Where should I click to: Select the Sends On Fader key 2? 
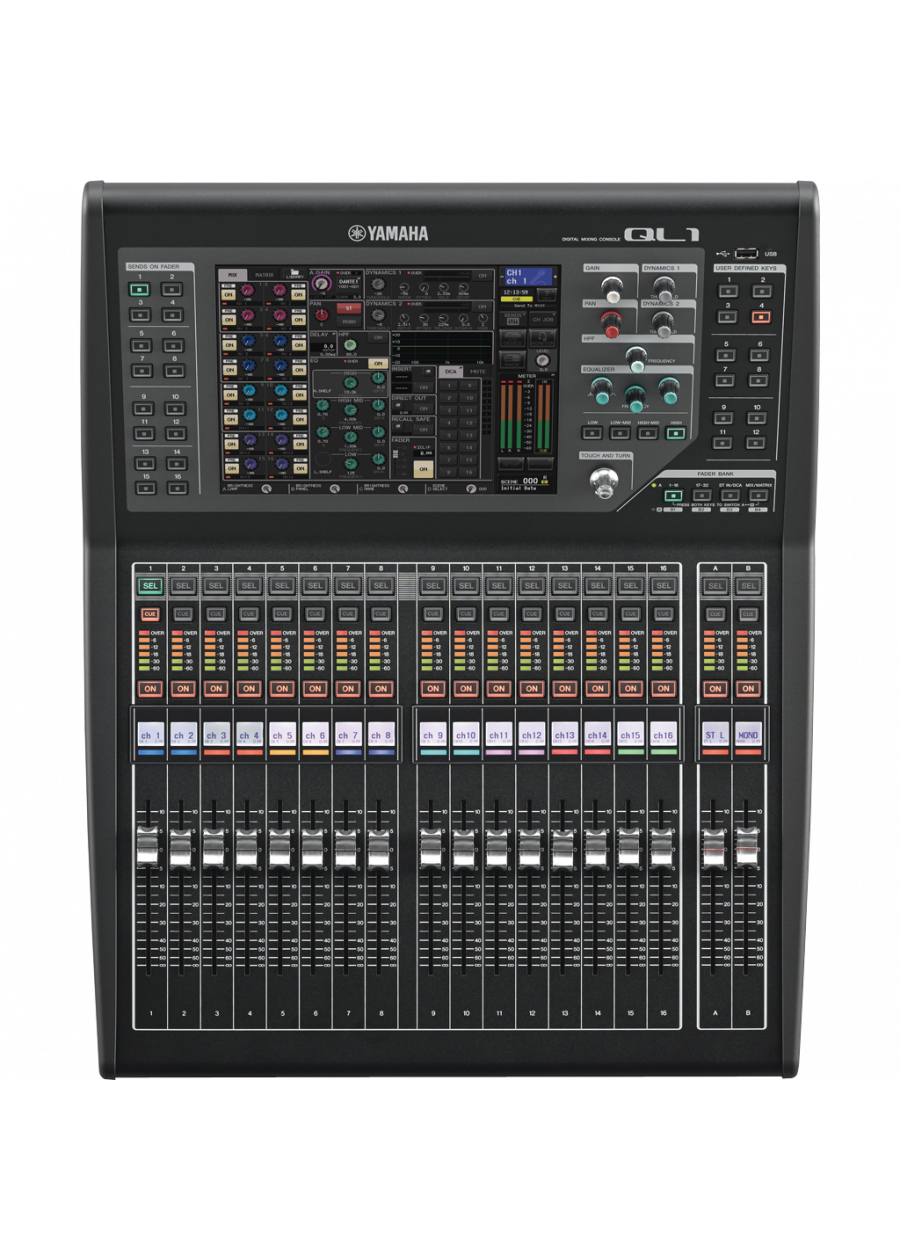point(173,290)
